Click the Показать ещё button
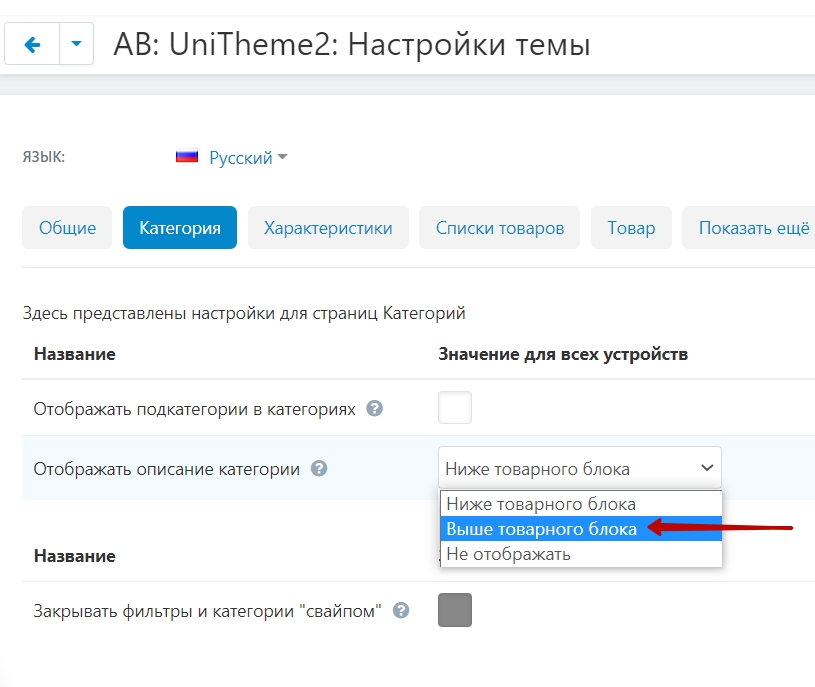Viewport: 815px width, 687px height. (753, 228)
